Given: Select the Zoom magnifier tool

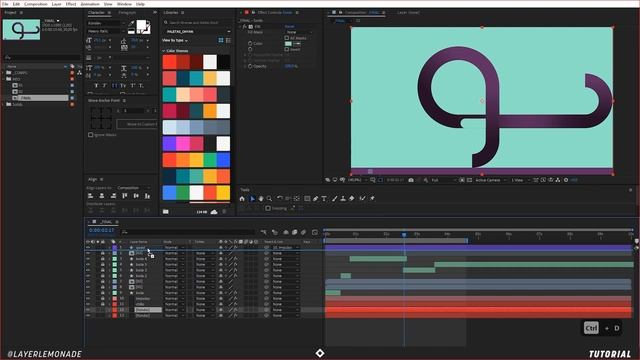Looking at the screenshot, I should tap(269, 199).
